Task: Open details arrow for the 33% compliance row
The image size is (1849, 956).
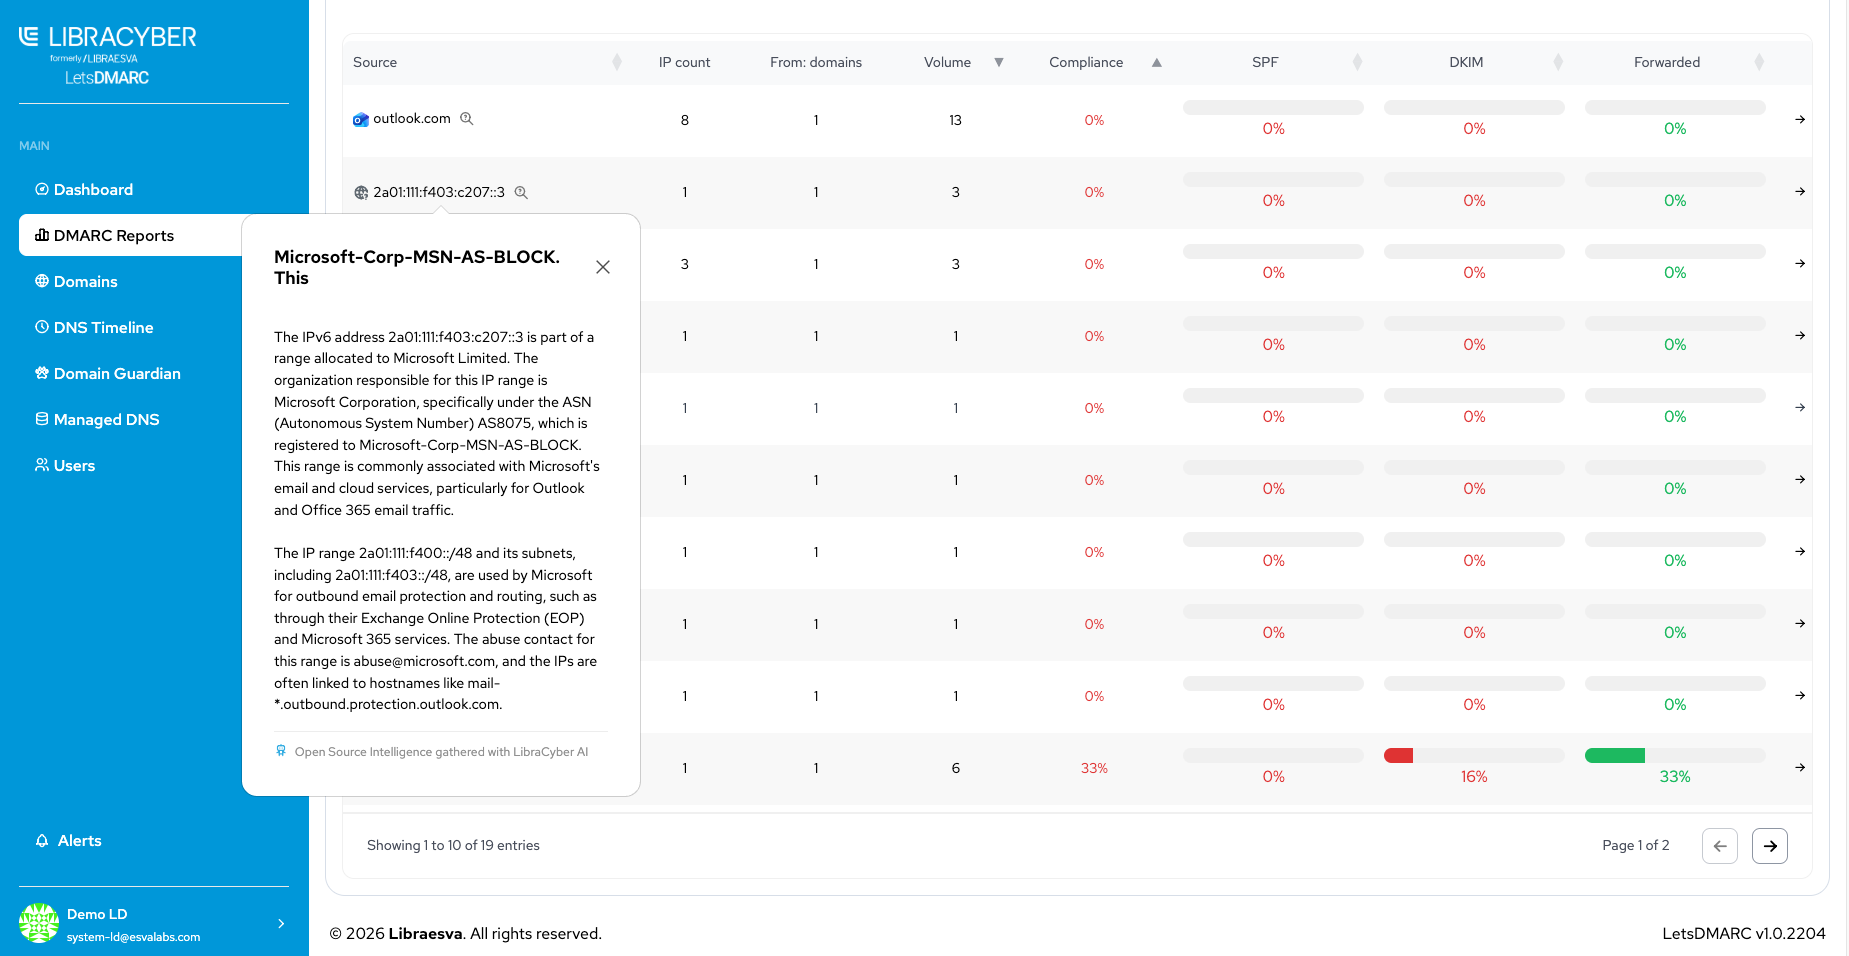Action: click(1800, 767)
